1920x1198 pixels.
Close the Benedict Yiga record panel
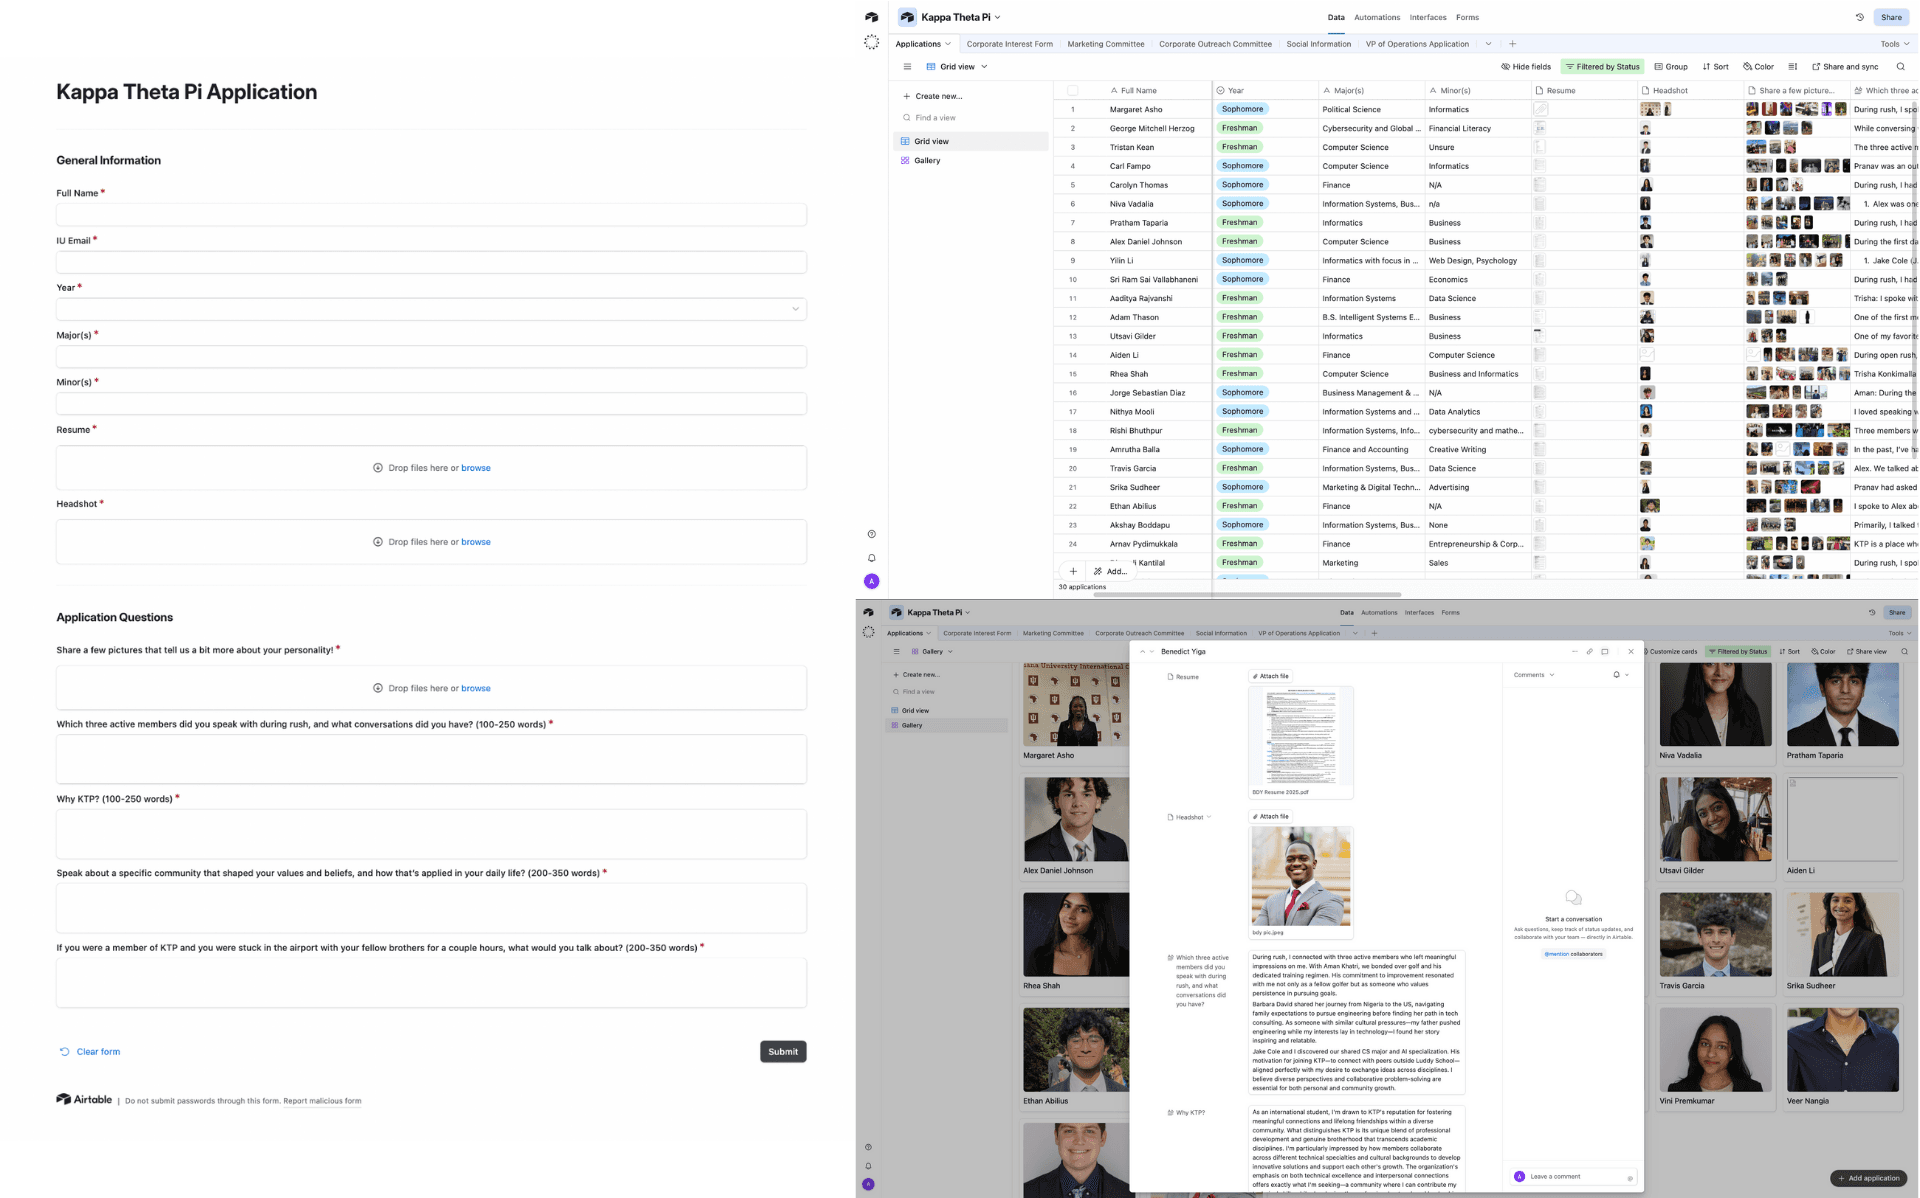coord(1631,651)
